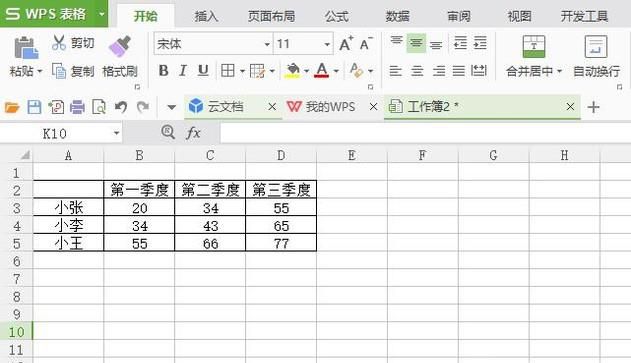
Task: Click the Copy (复制) icon
Action: [x=59, y=71]
